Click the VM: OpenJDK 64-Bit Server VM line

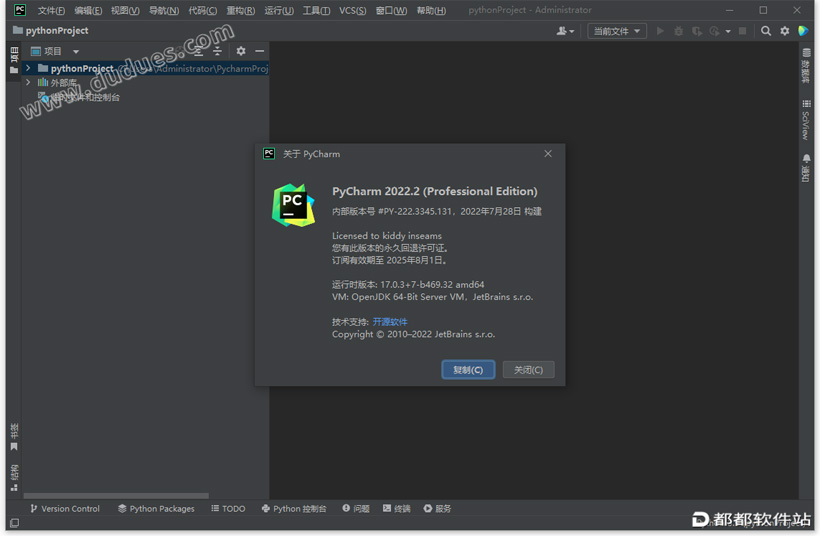coord(432,296)
